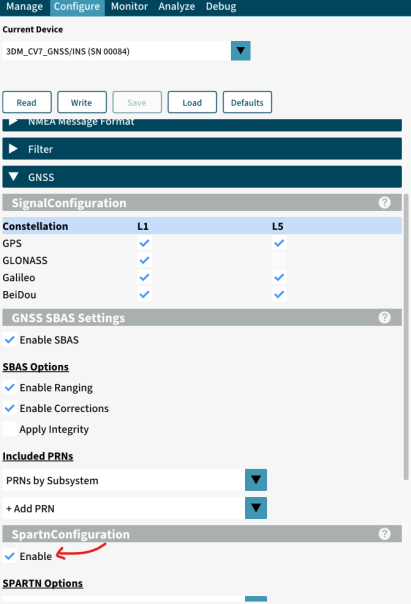Click the Read button
The height and width of the screenshot is (604, 411).
click(27, 102)
